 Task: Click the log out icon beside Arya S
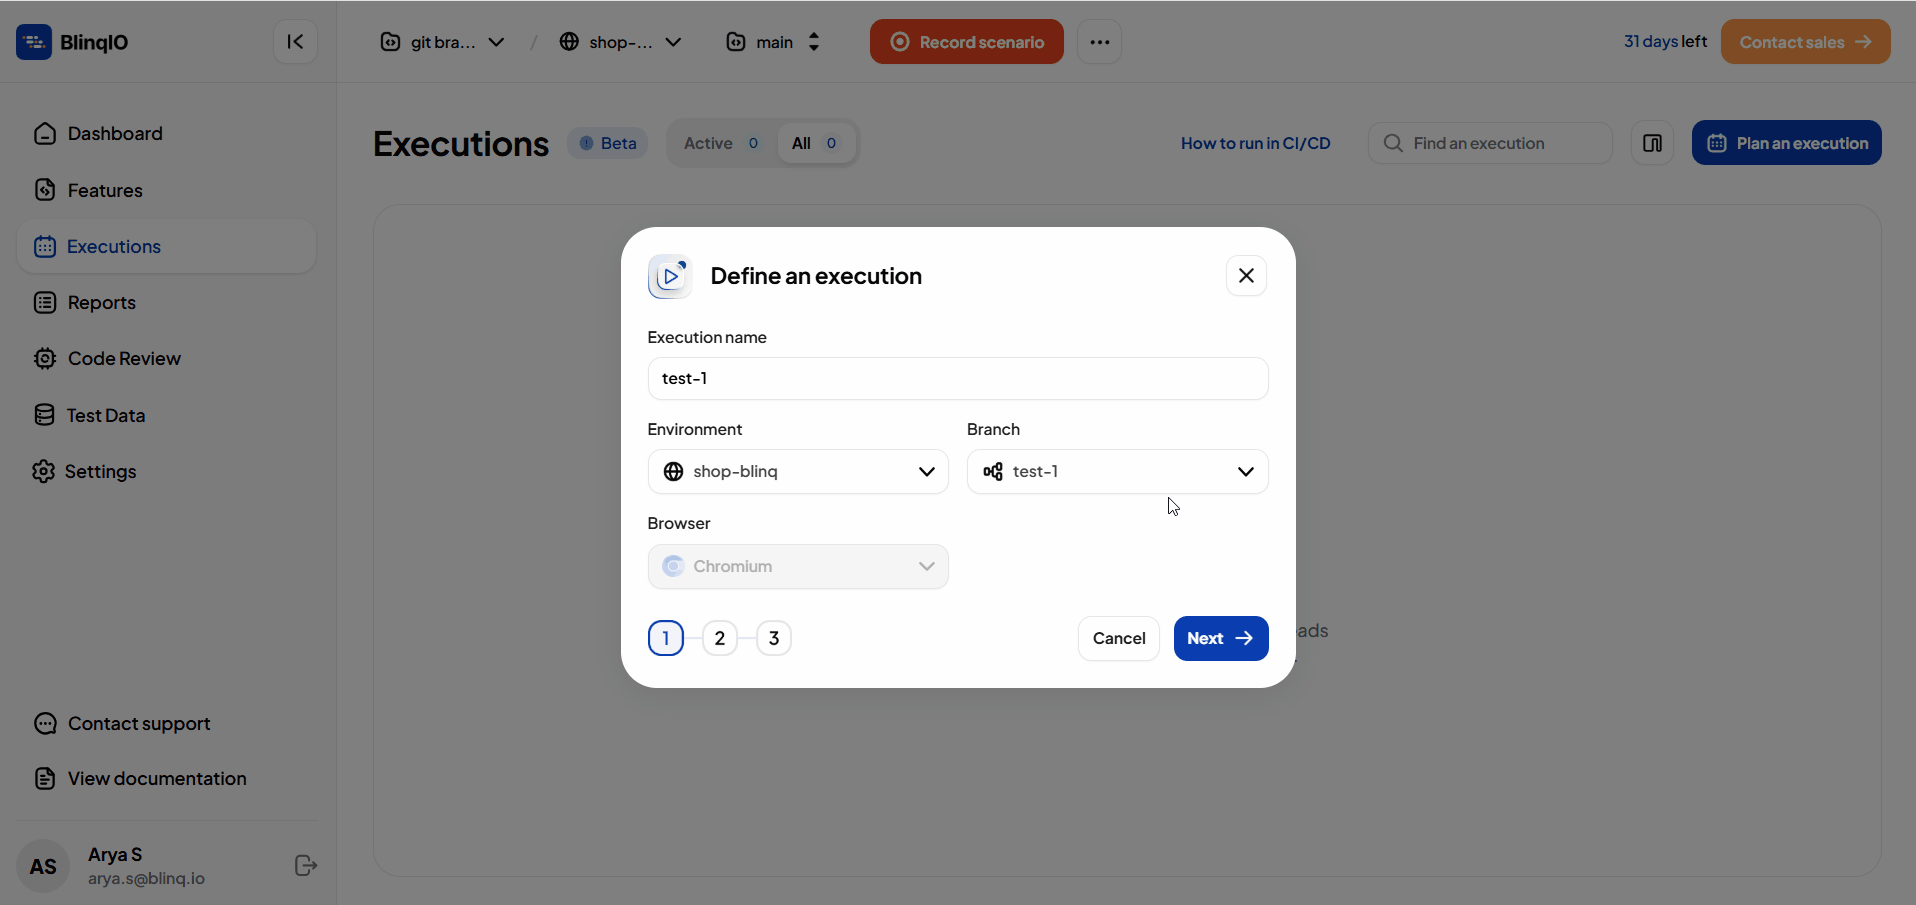(x=306, y=866)
